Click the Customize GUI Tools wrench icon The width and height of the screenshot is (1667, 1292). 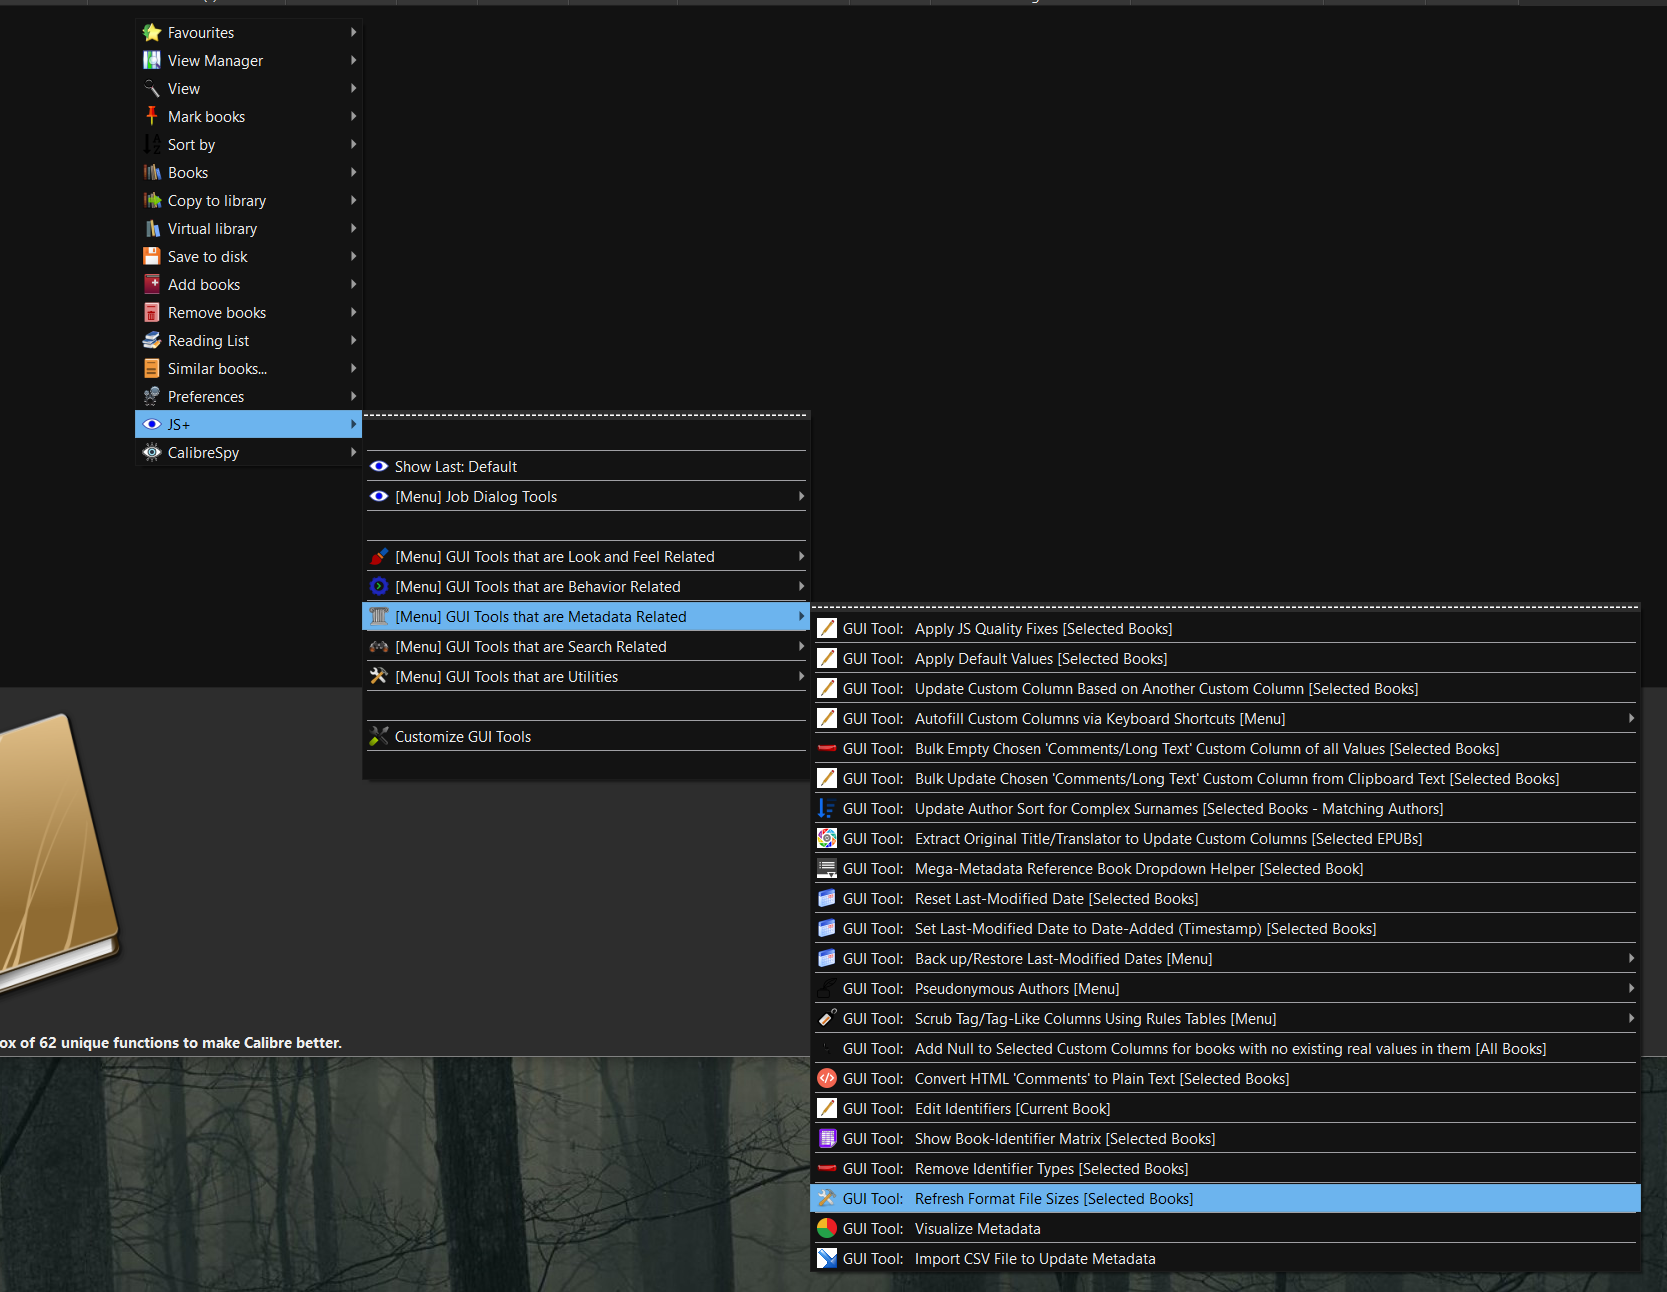379,737
